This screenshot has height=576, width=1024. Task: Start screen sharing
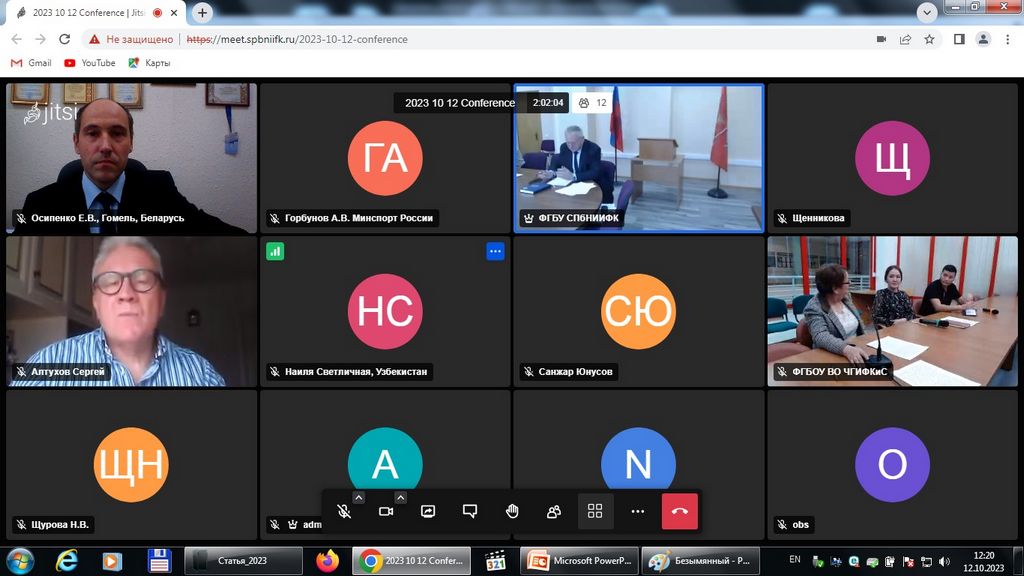click(428, 511)
